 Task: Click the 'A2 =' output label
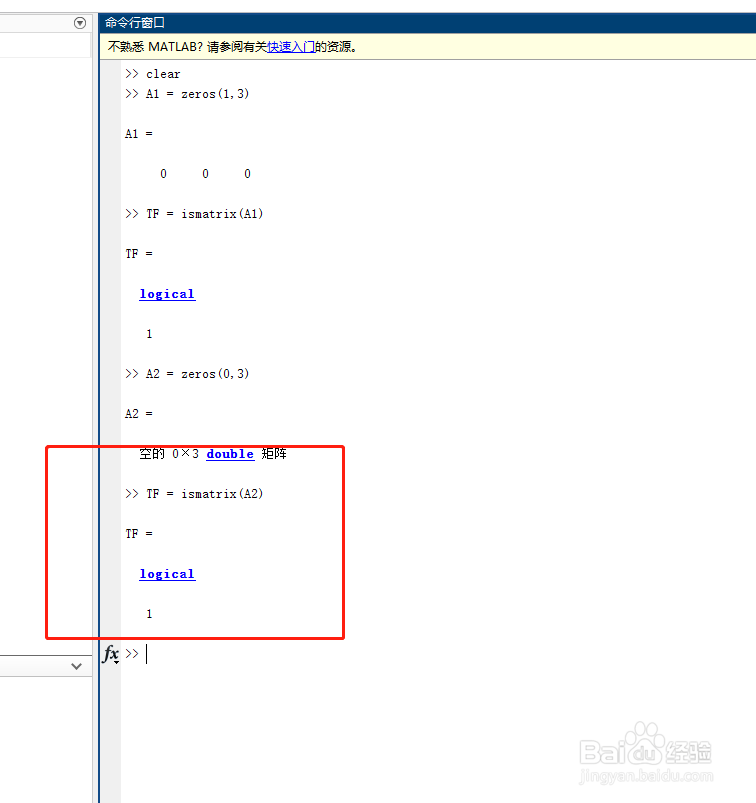pyautogui.click(x=139, y=414)
